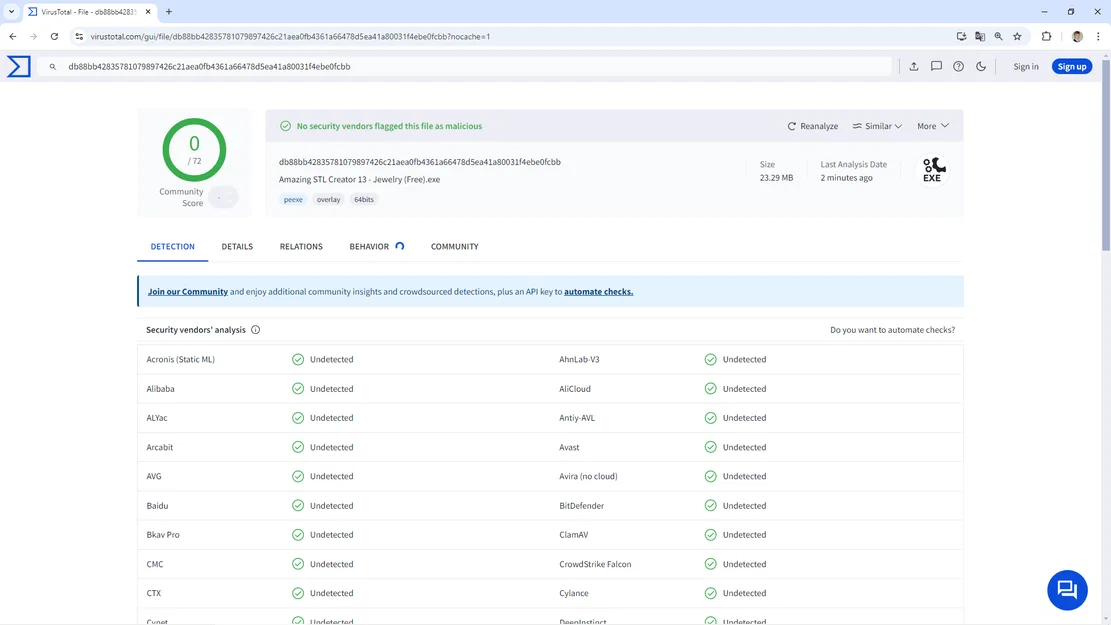
Task: Bookmark this page with star icon
Action: [1017, 36]
